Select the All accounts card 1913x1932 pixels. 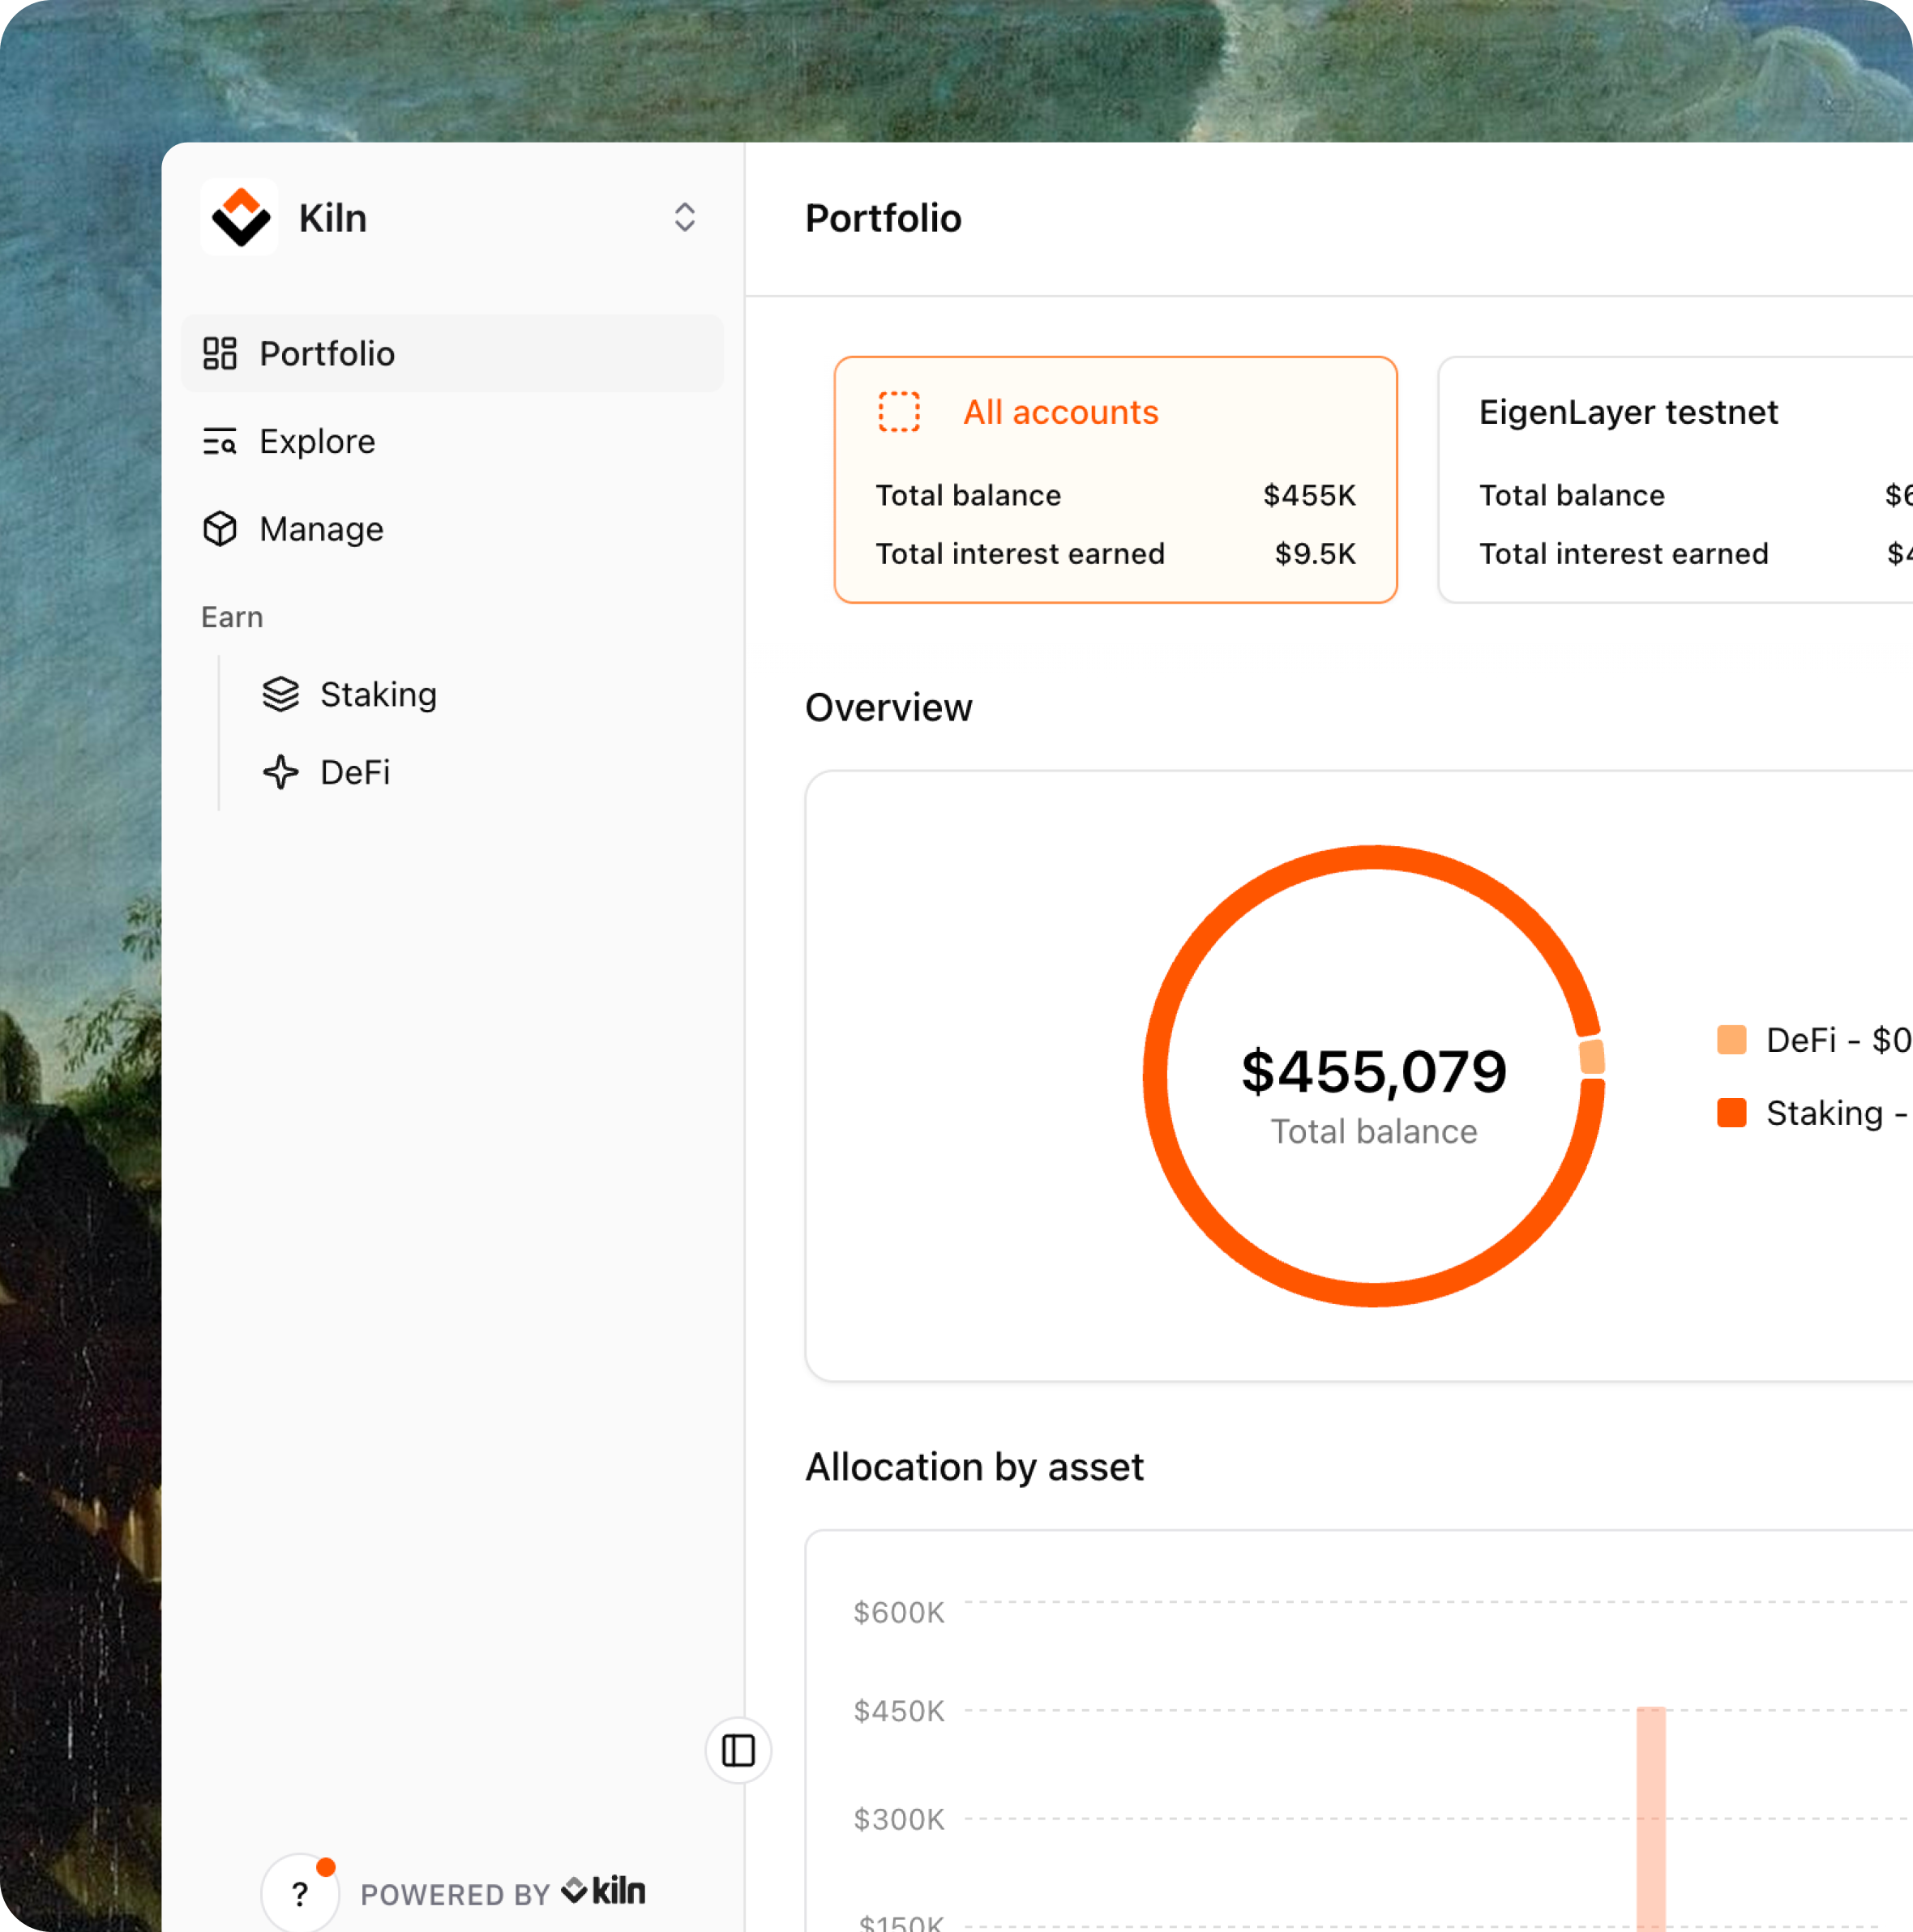(x=1115, y=480)
